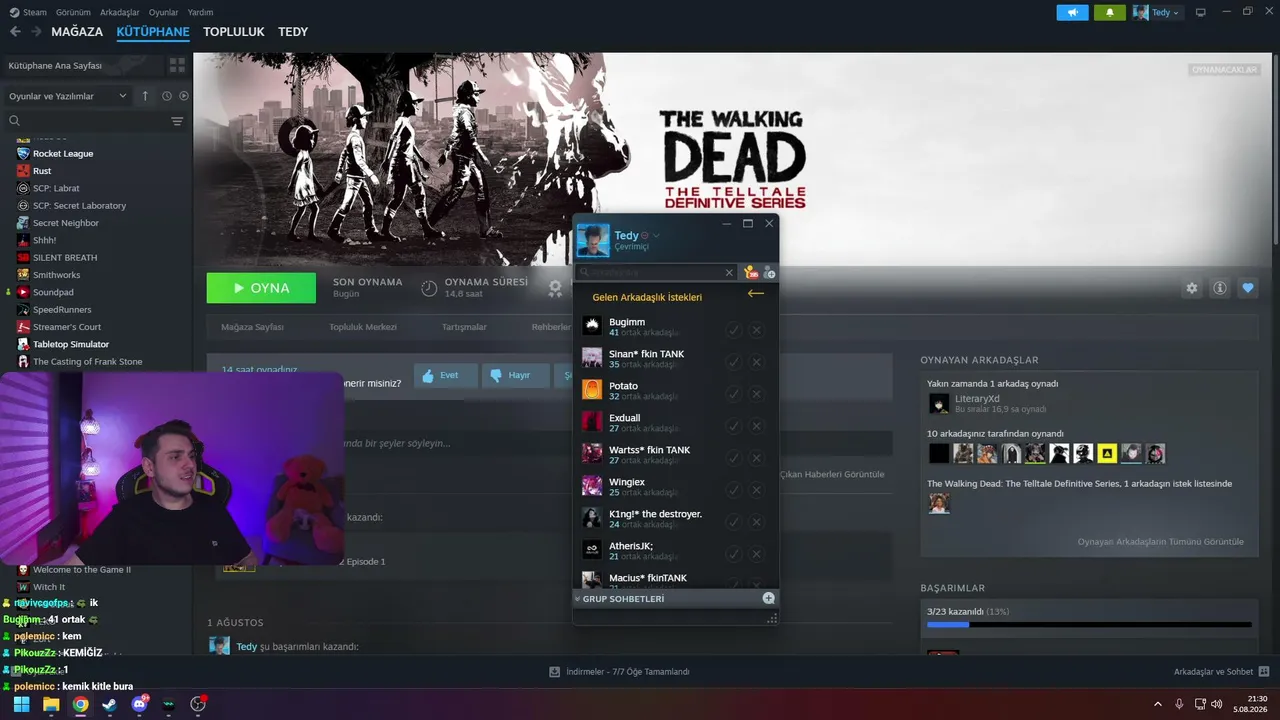The width and height of the screenshot is (1280, 720).
Task: Accept friend request from Bugimm
Action: point(733,330)
